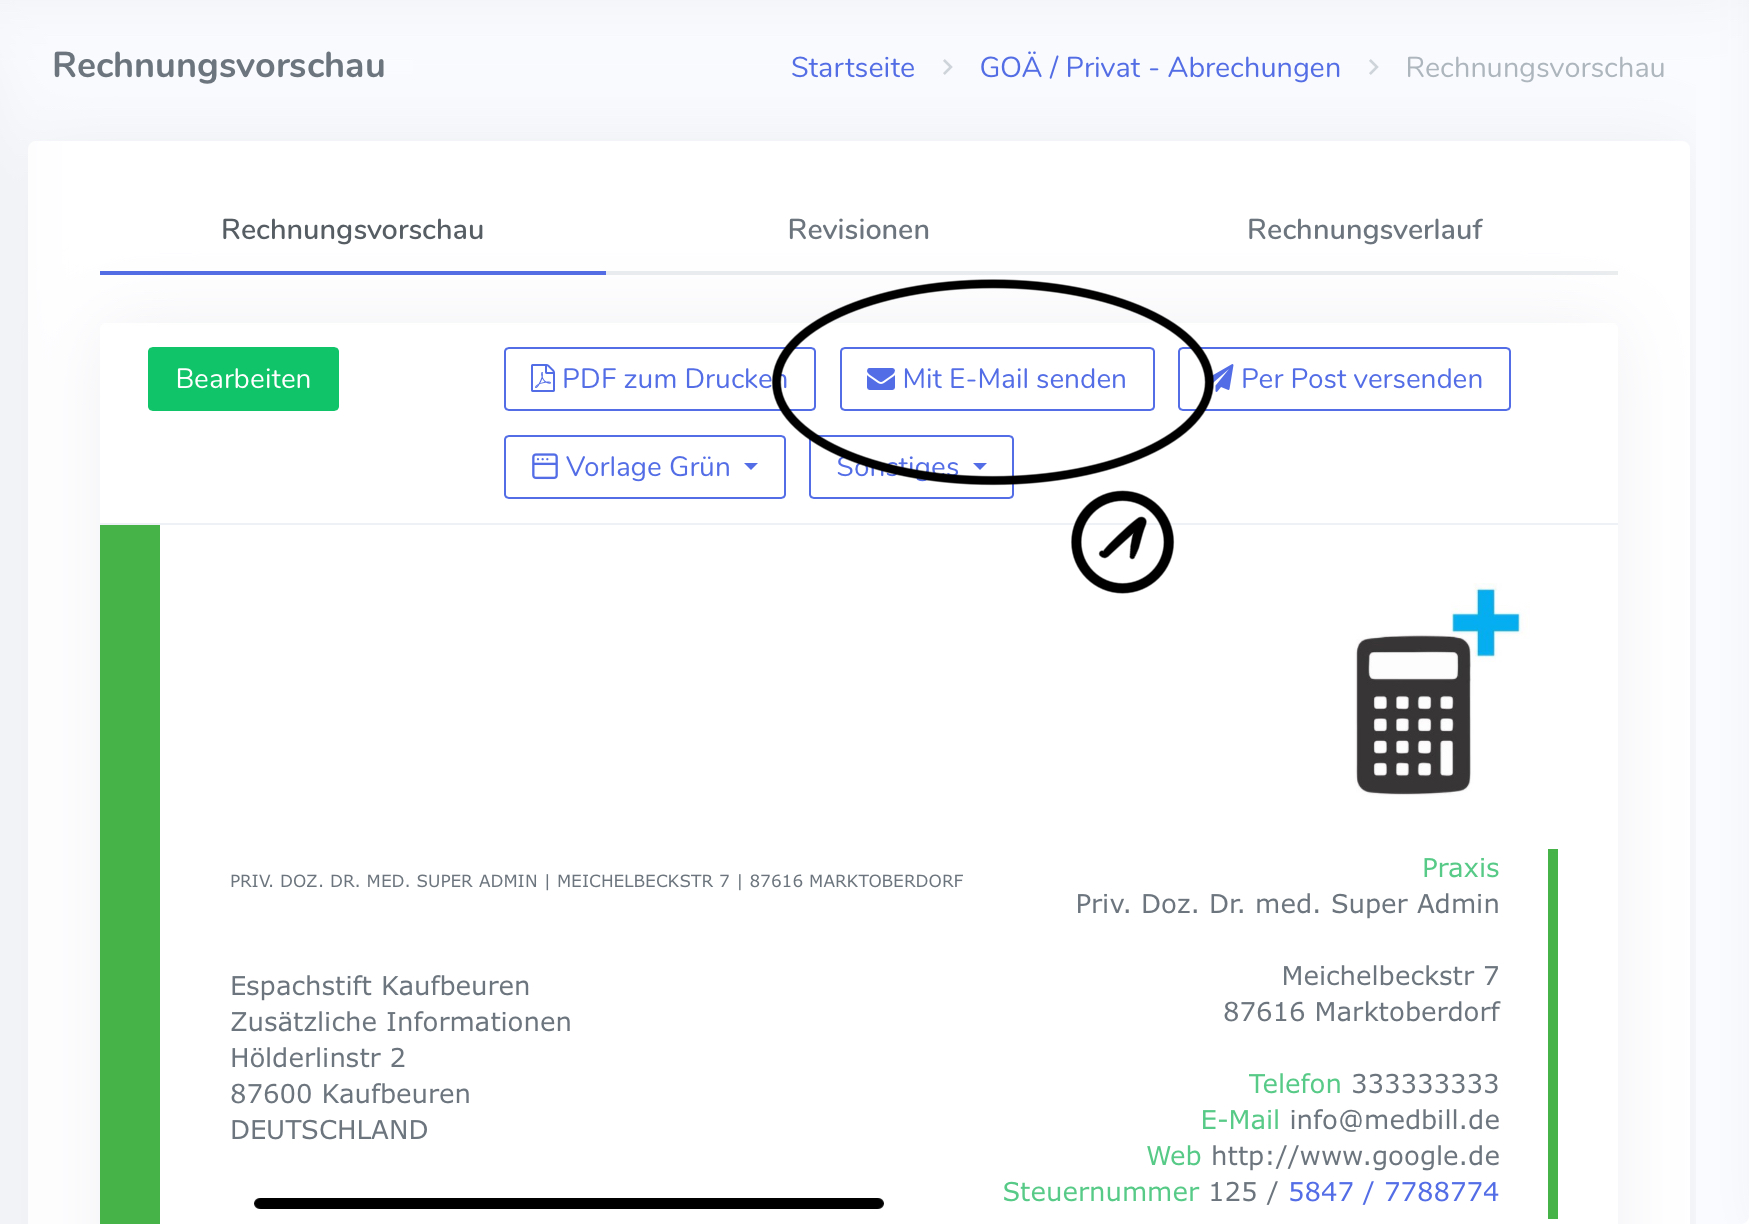Screen dimensions: 1749x1224
Task: Click the circled arrow icon below Sonstiges
Action: (1122, 542)
